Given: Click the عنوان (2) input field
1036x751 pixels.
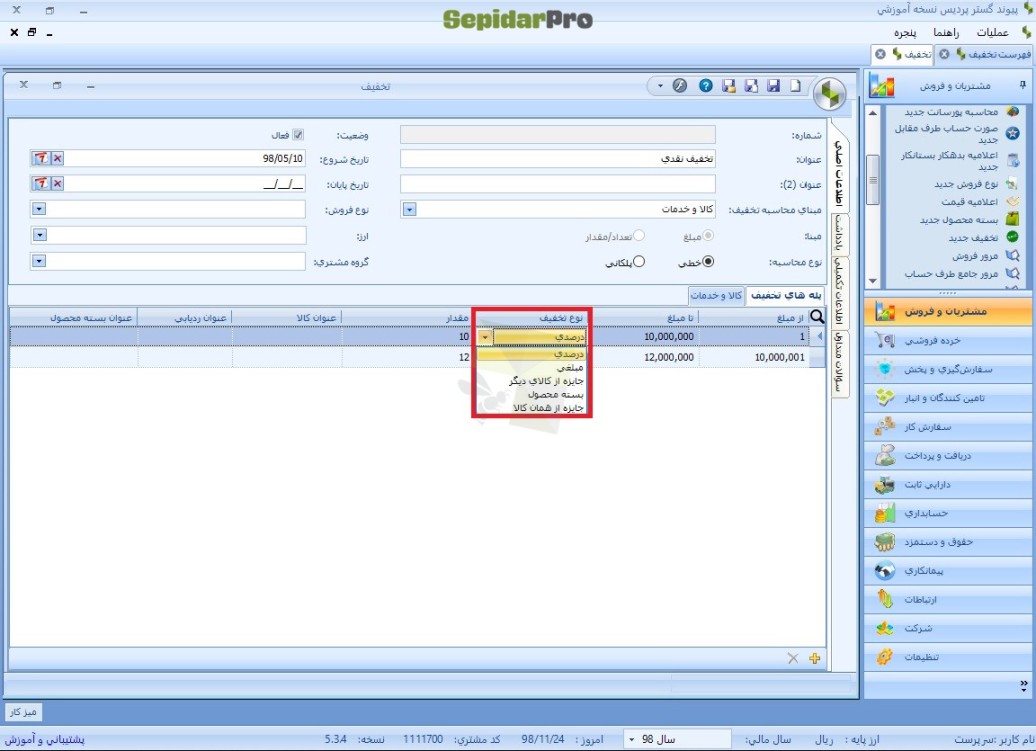Looking at the screenshot, I should click(x=558, y=184).
